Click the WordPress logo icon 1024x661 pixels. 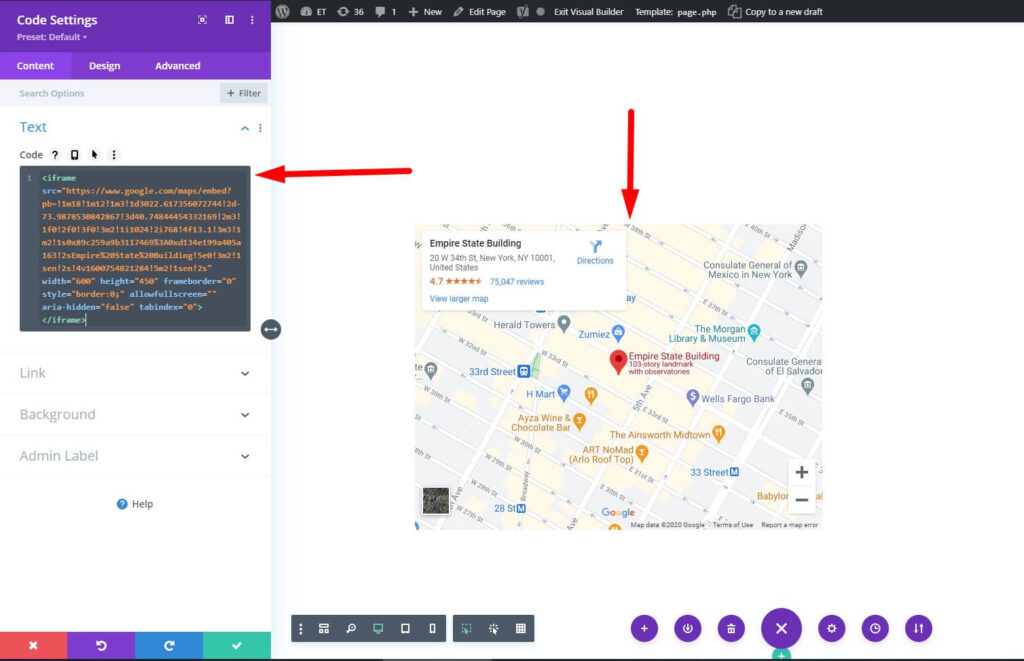[283, 12]
